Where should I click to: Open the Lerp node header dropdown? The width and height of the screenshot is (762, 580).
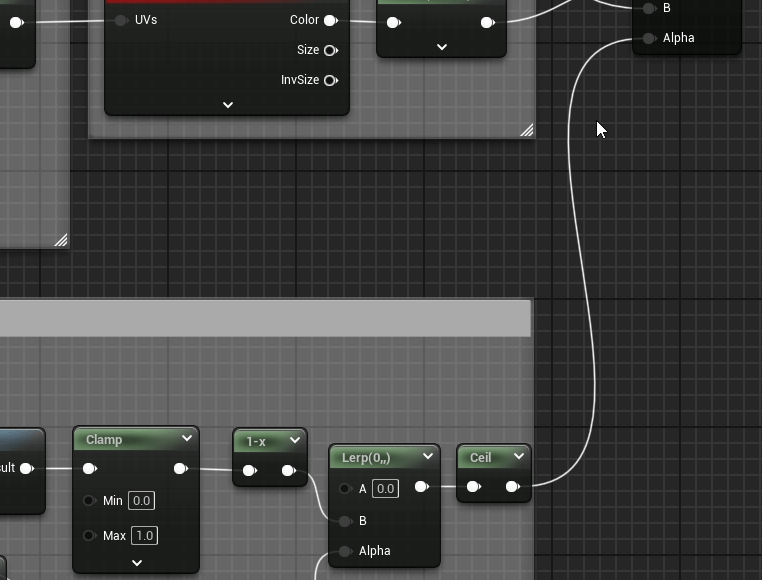pos(428,457)
